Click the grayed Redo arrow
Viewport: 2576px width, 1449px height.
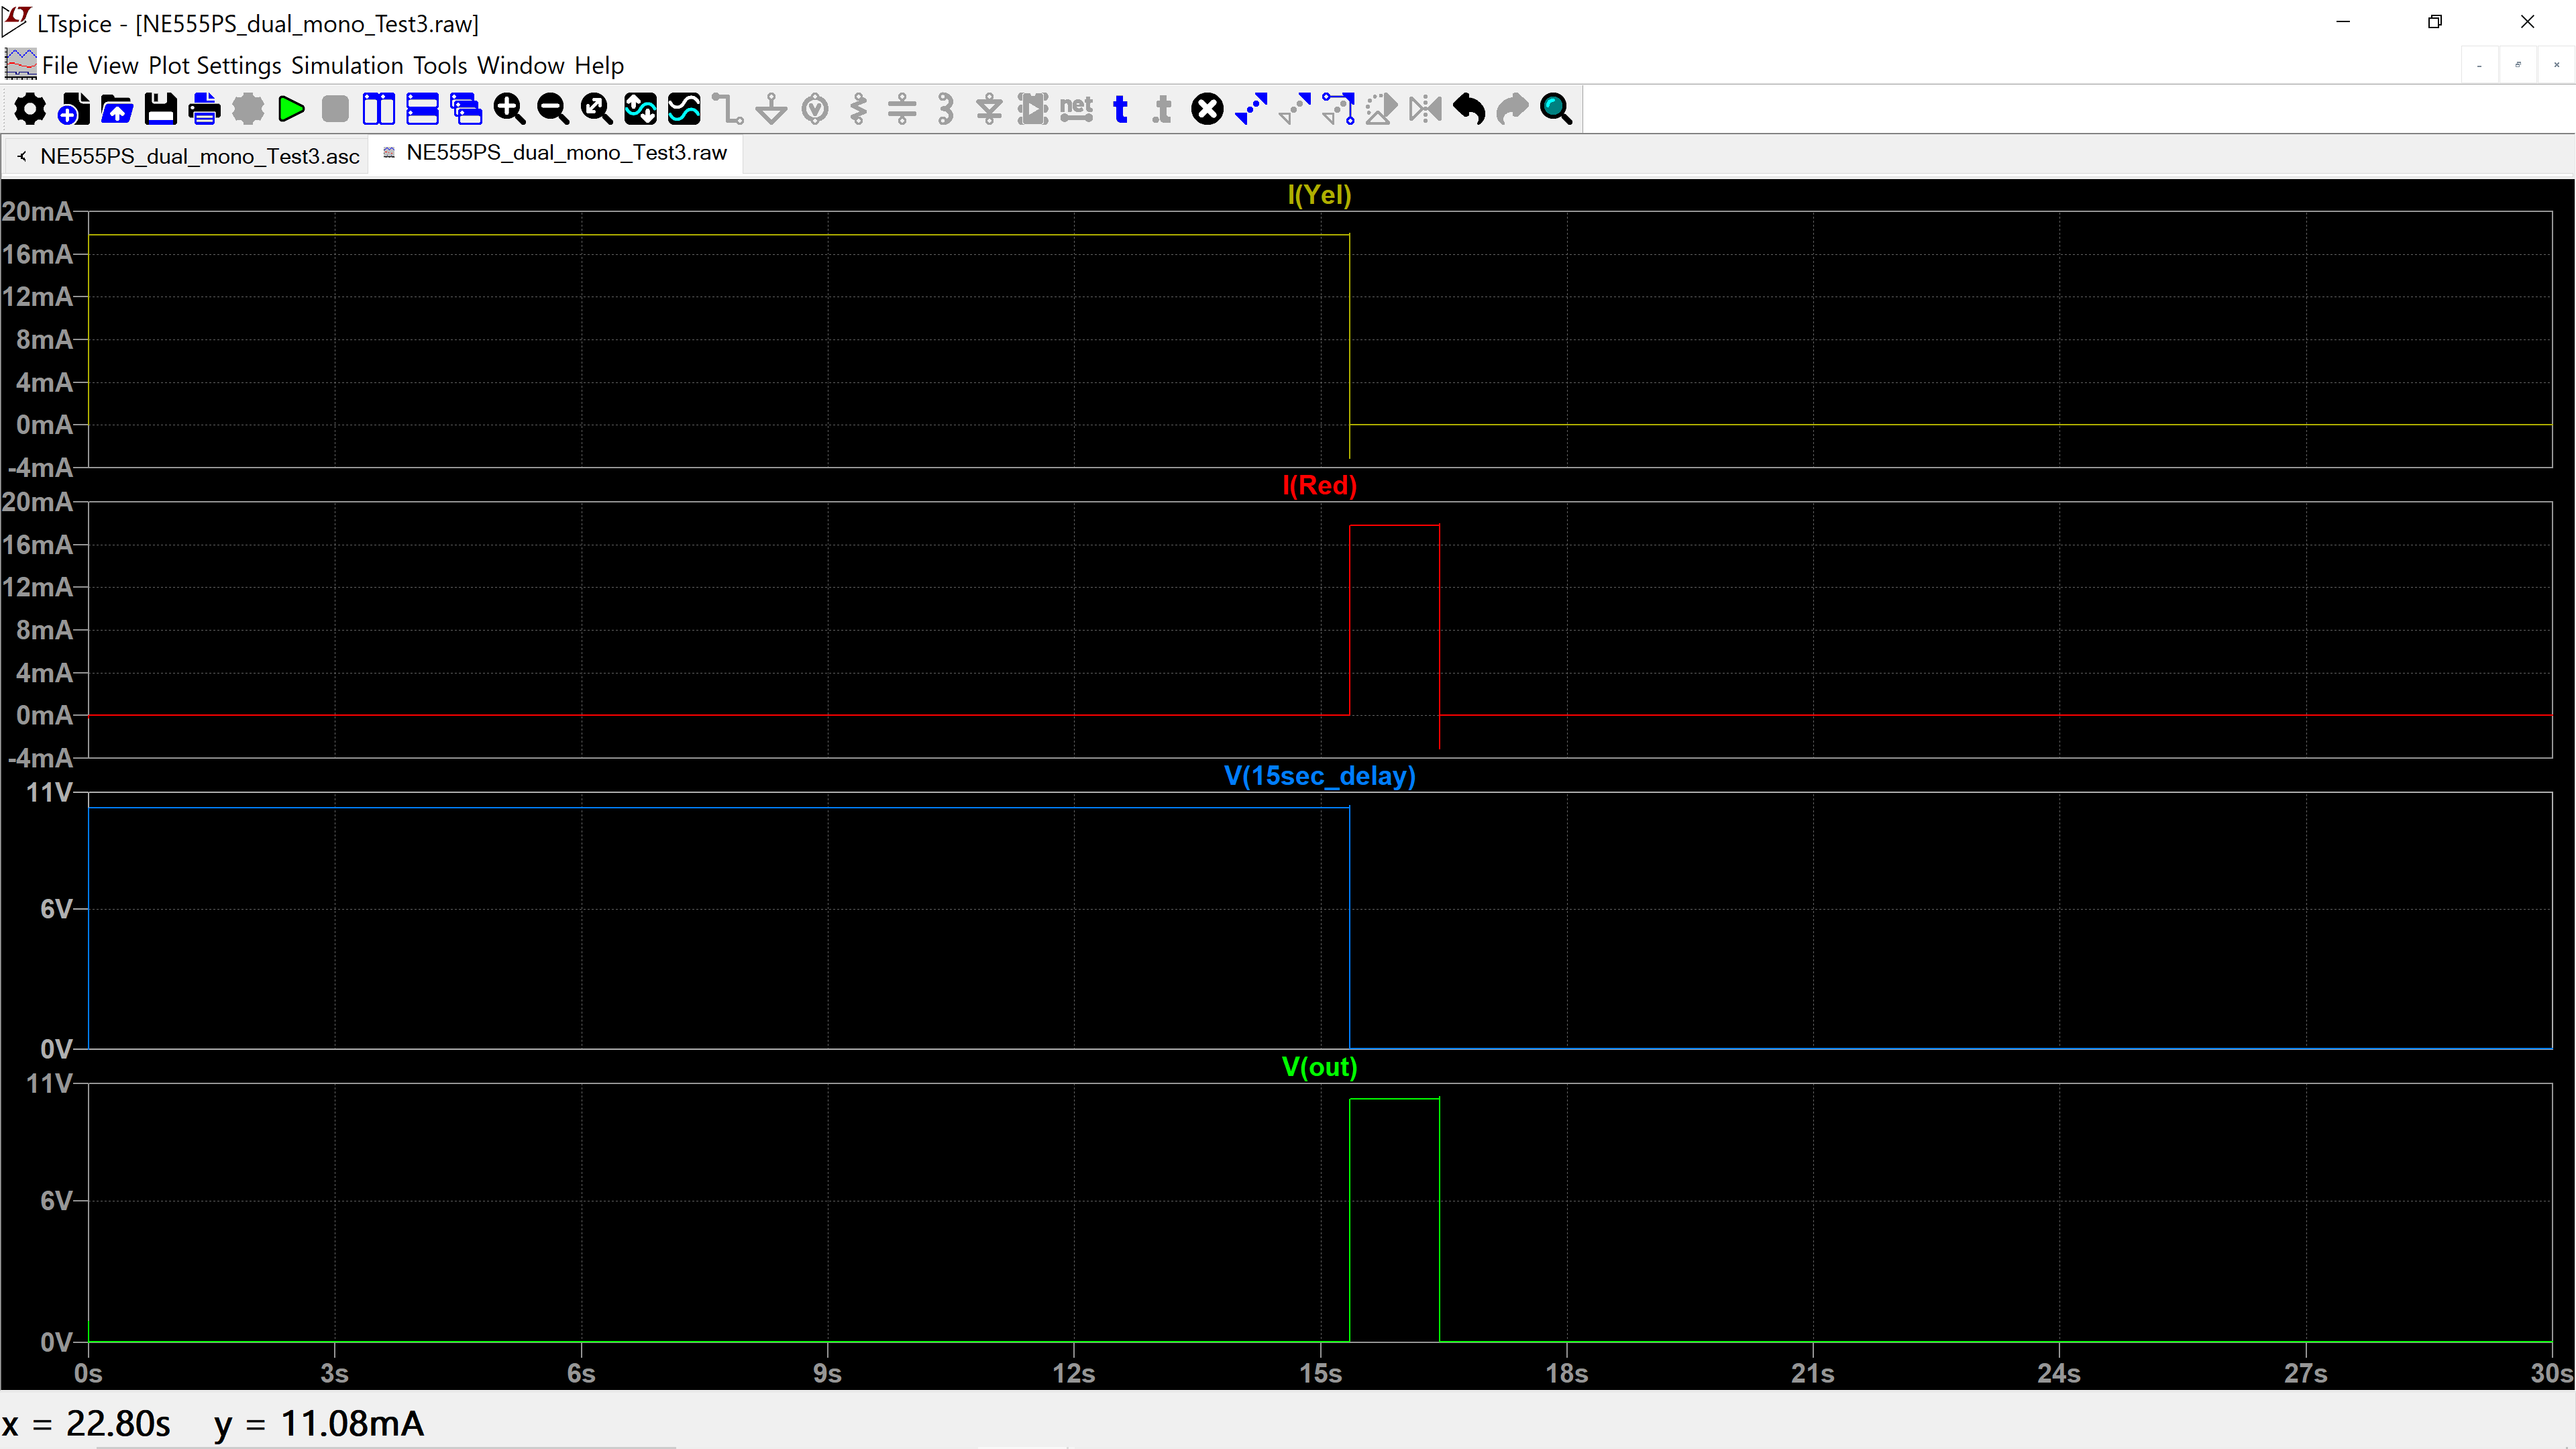(1513, 109)
